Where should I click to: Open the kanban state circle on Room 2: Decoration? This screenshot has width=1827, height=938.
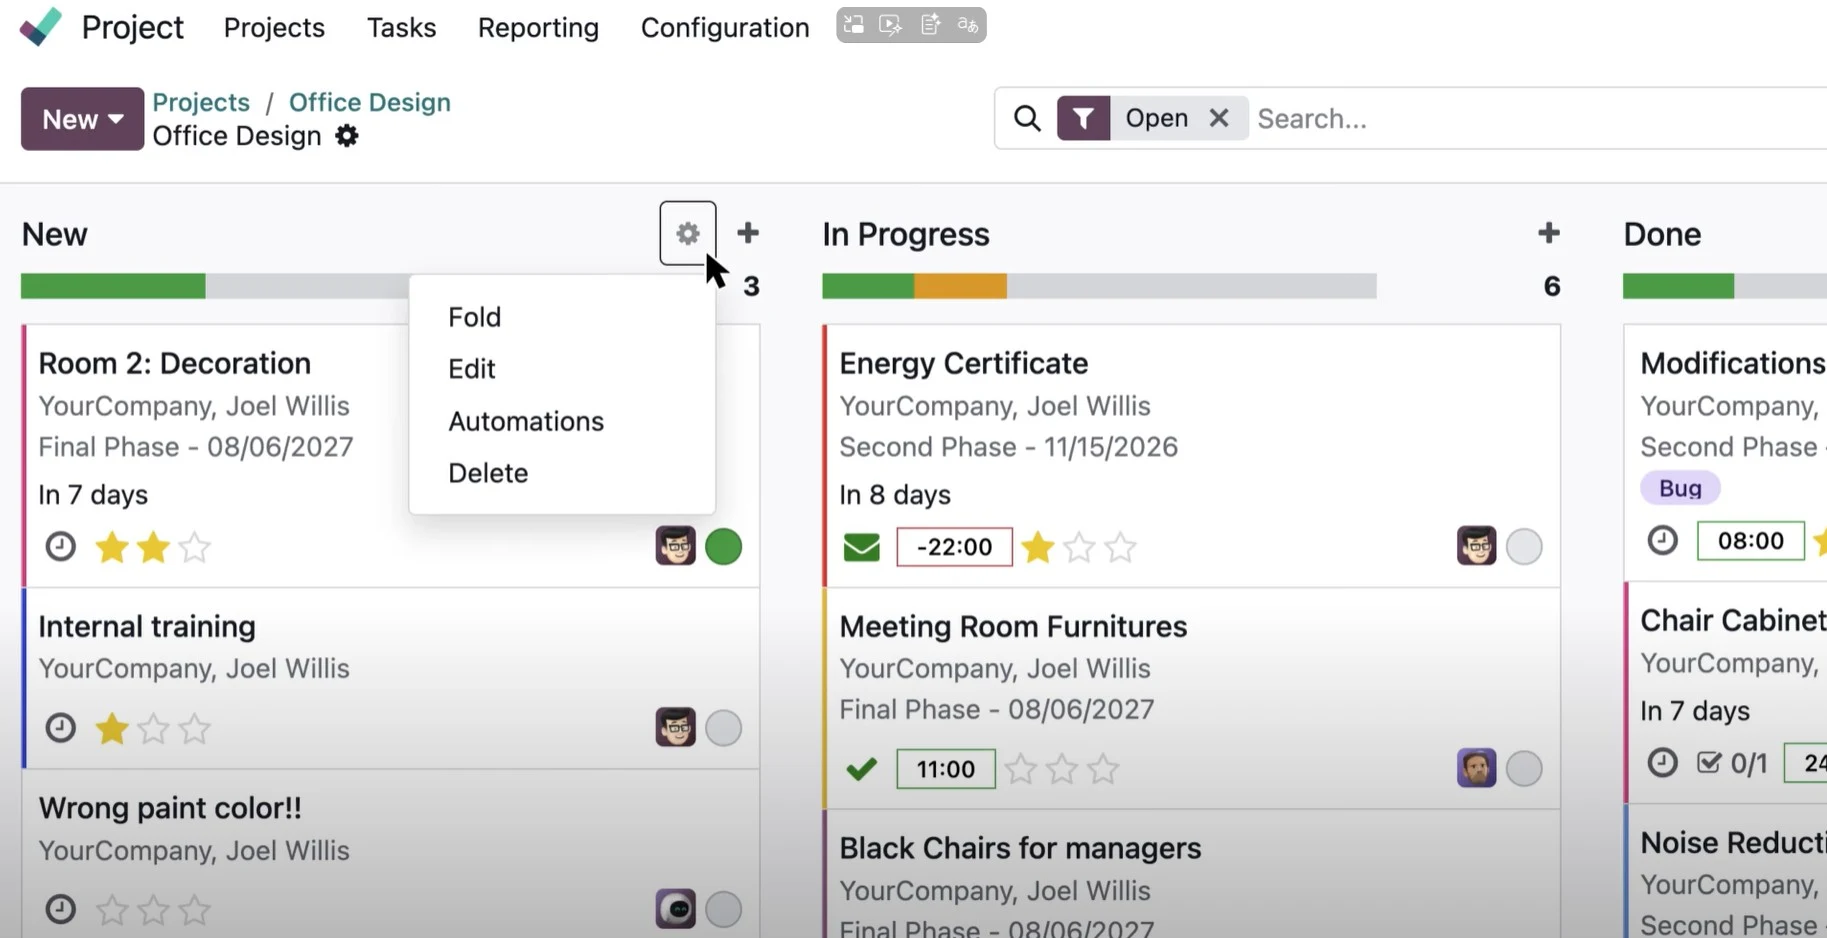click(x=724, y=546)
